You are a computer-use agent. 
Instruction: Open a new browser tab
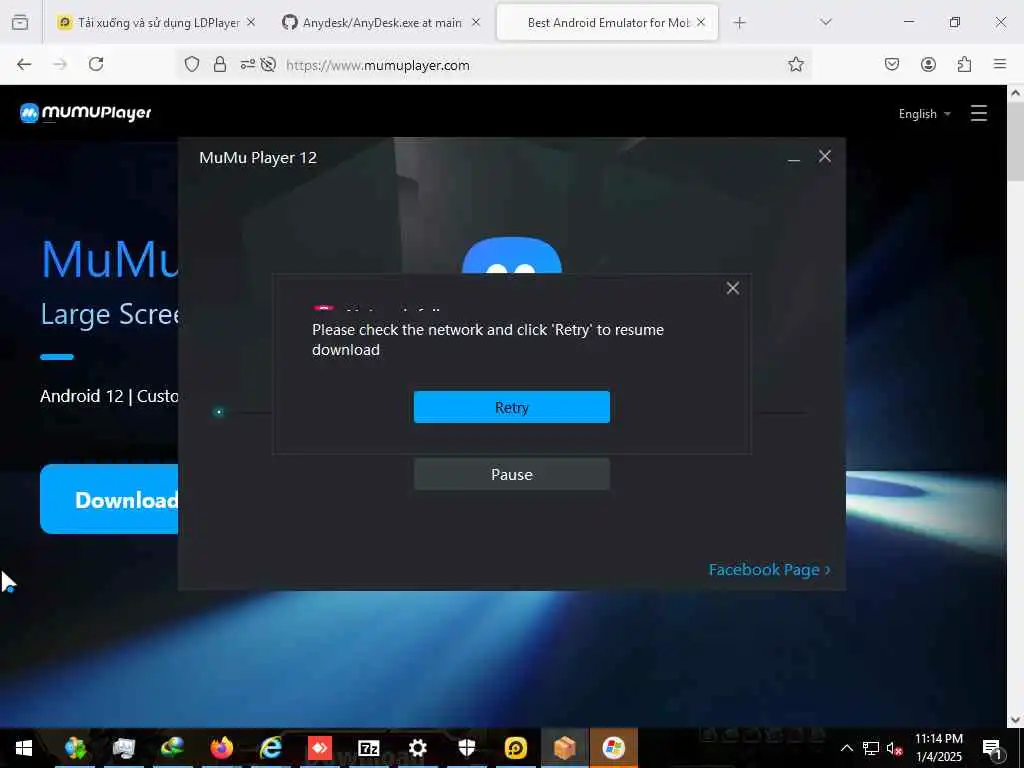739,23
